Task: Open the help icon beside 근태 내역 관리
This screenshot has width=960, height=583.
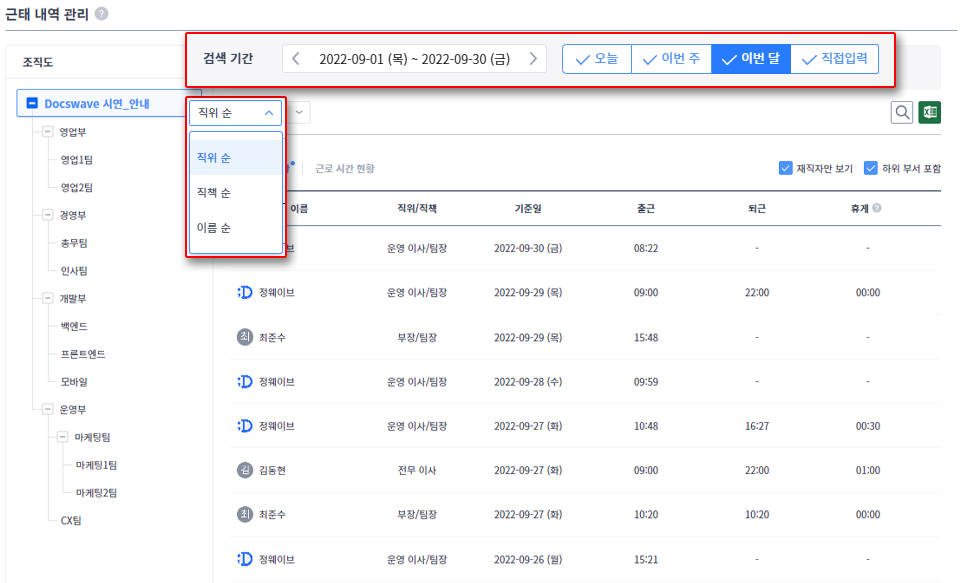Action: 102,13
